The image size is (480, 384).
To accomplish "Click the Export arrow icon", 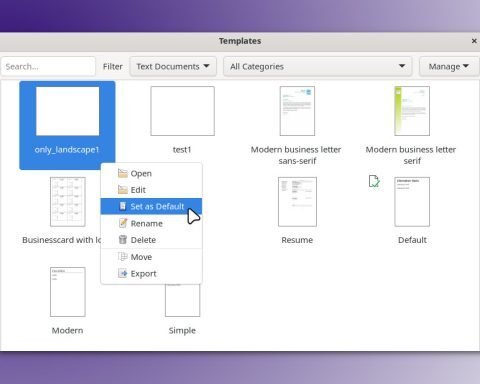I will pos(123,273).
